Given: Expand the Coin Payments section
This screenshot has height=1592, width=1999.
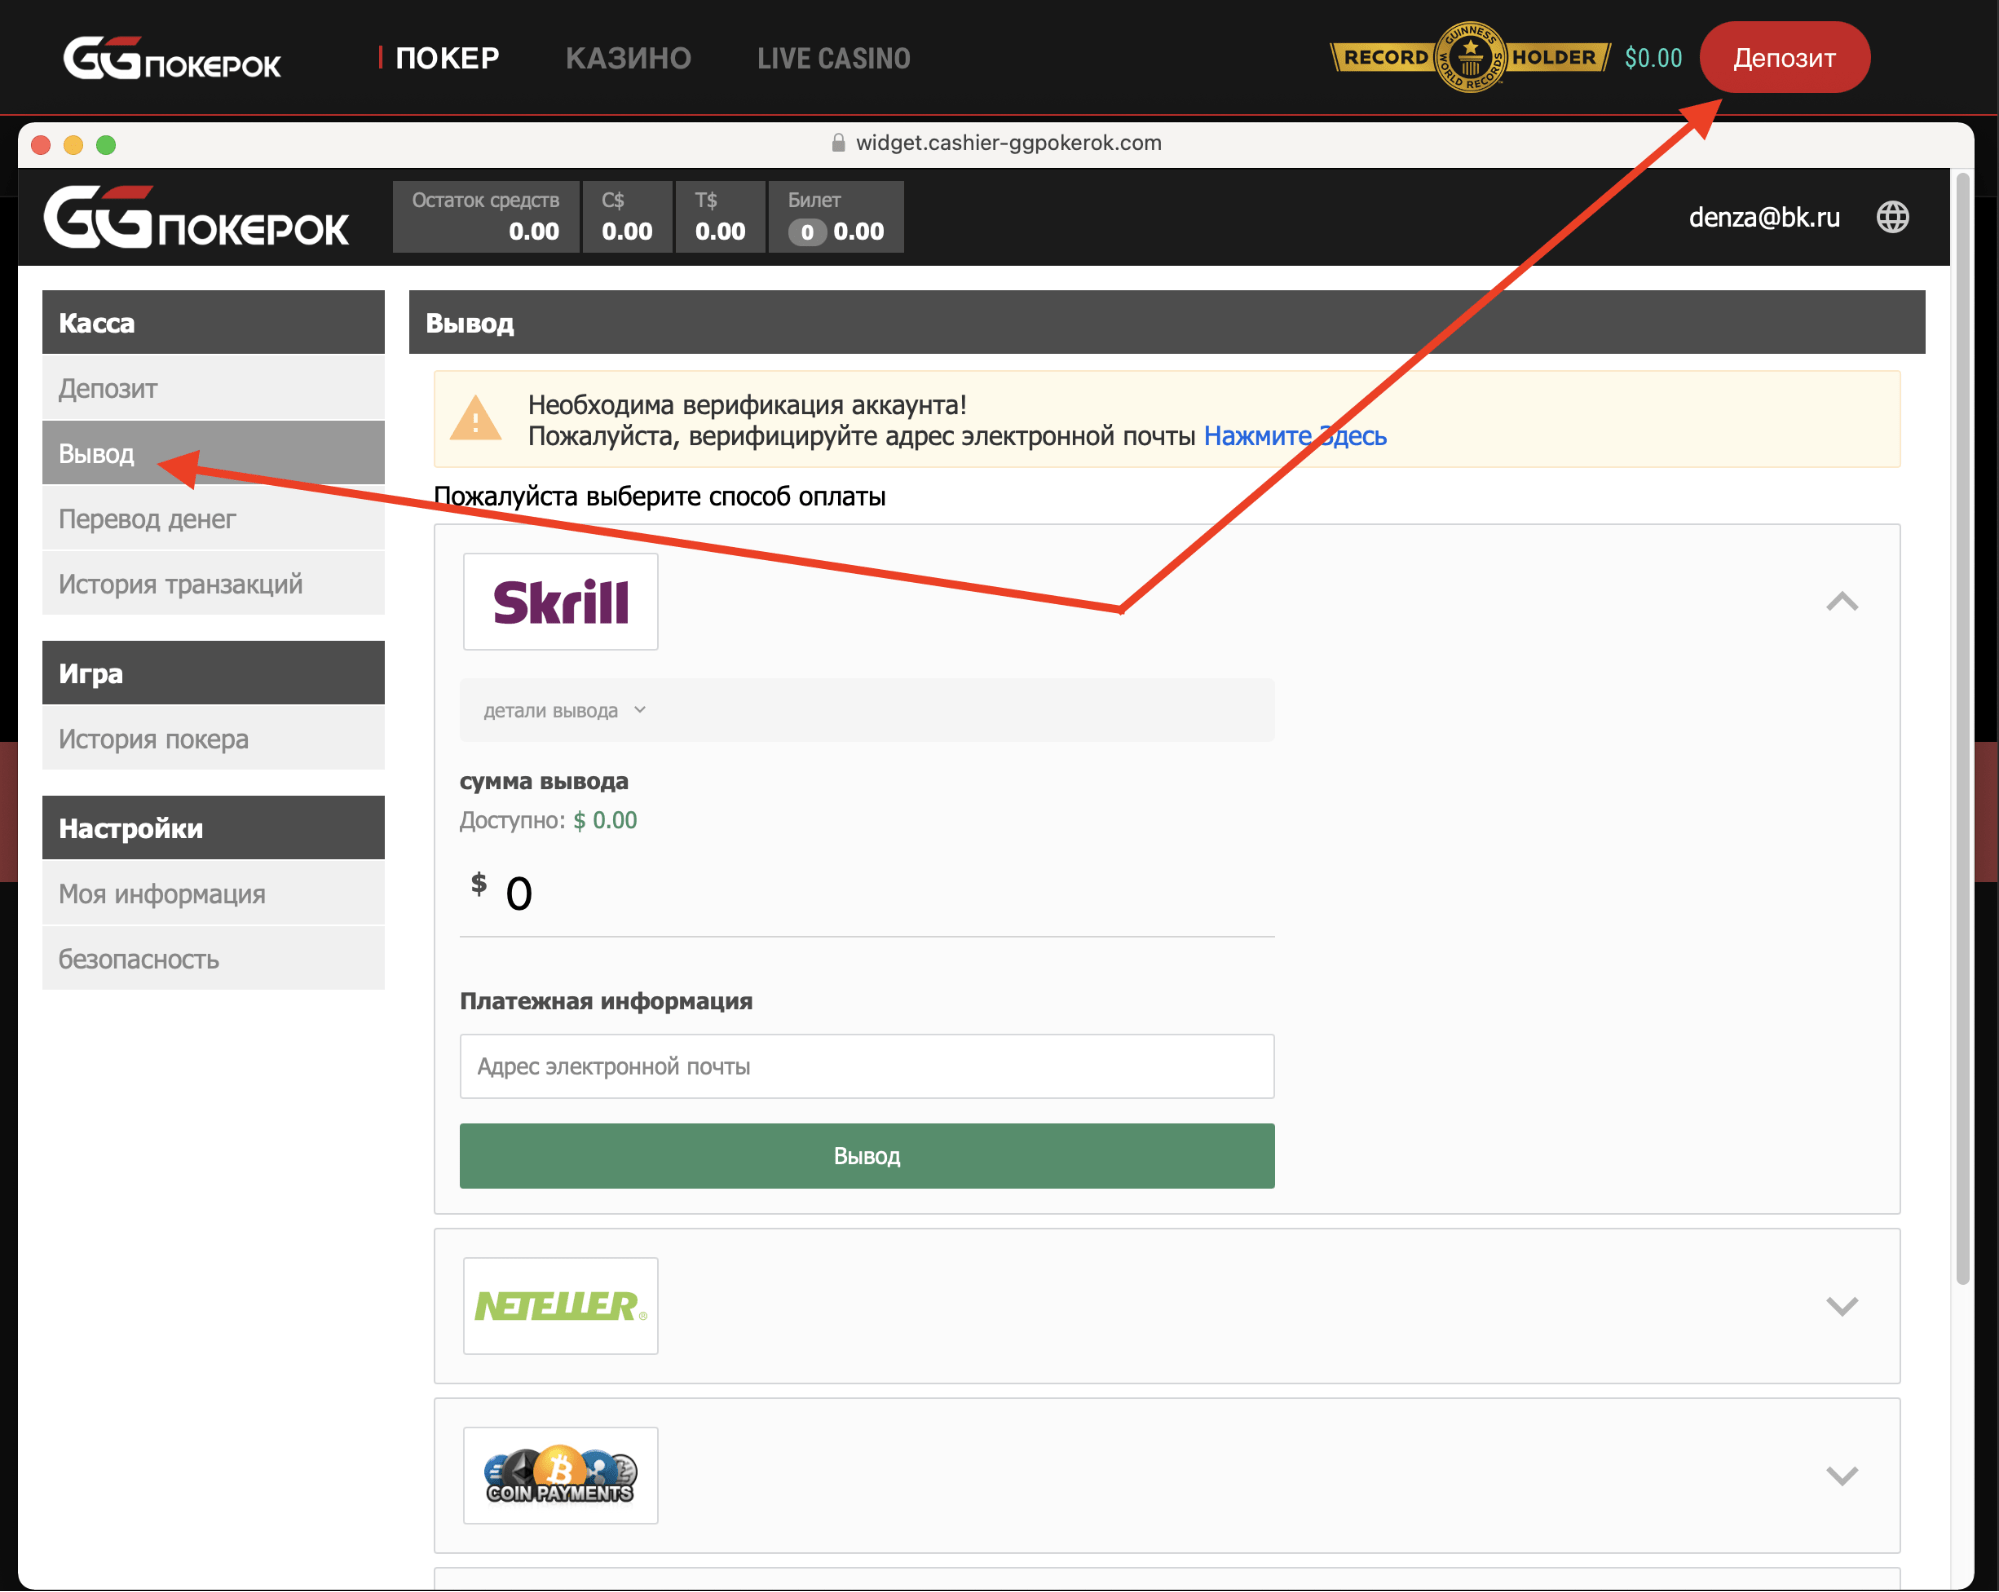Looking at the screenshot, I should [1842, 1475].
